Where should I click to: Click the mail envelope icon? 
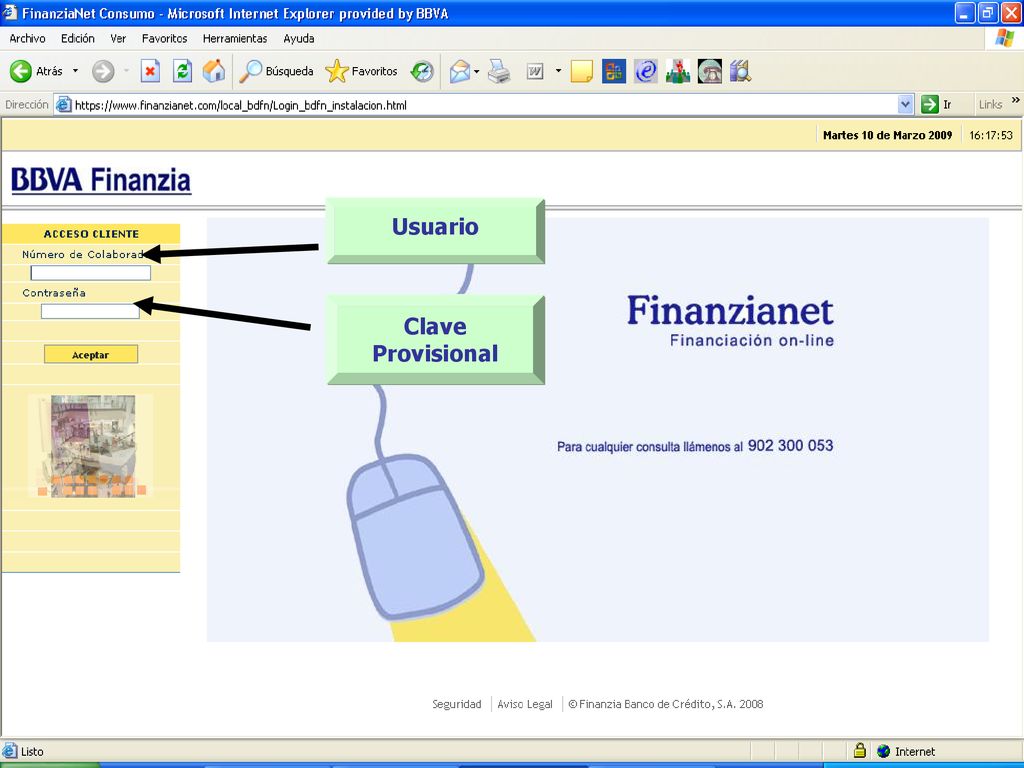tap(460, 71)
